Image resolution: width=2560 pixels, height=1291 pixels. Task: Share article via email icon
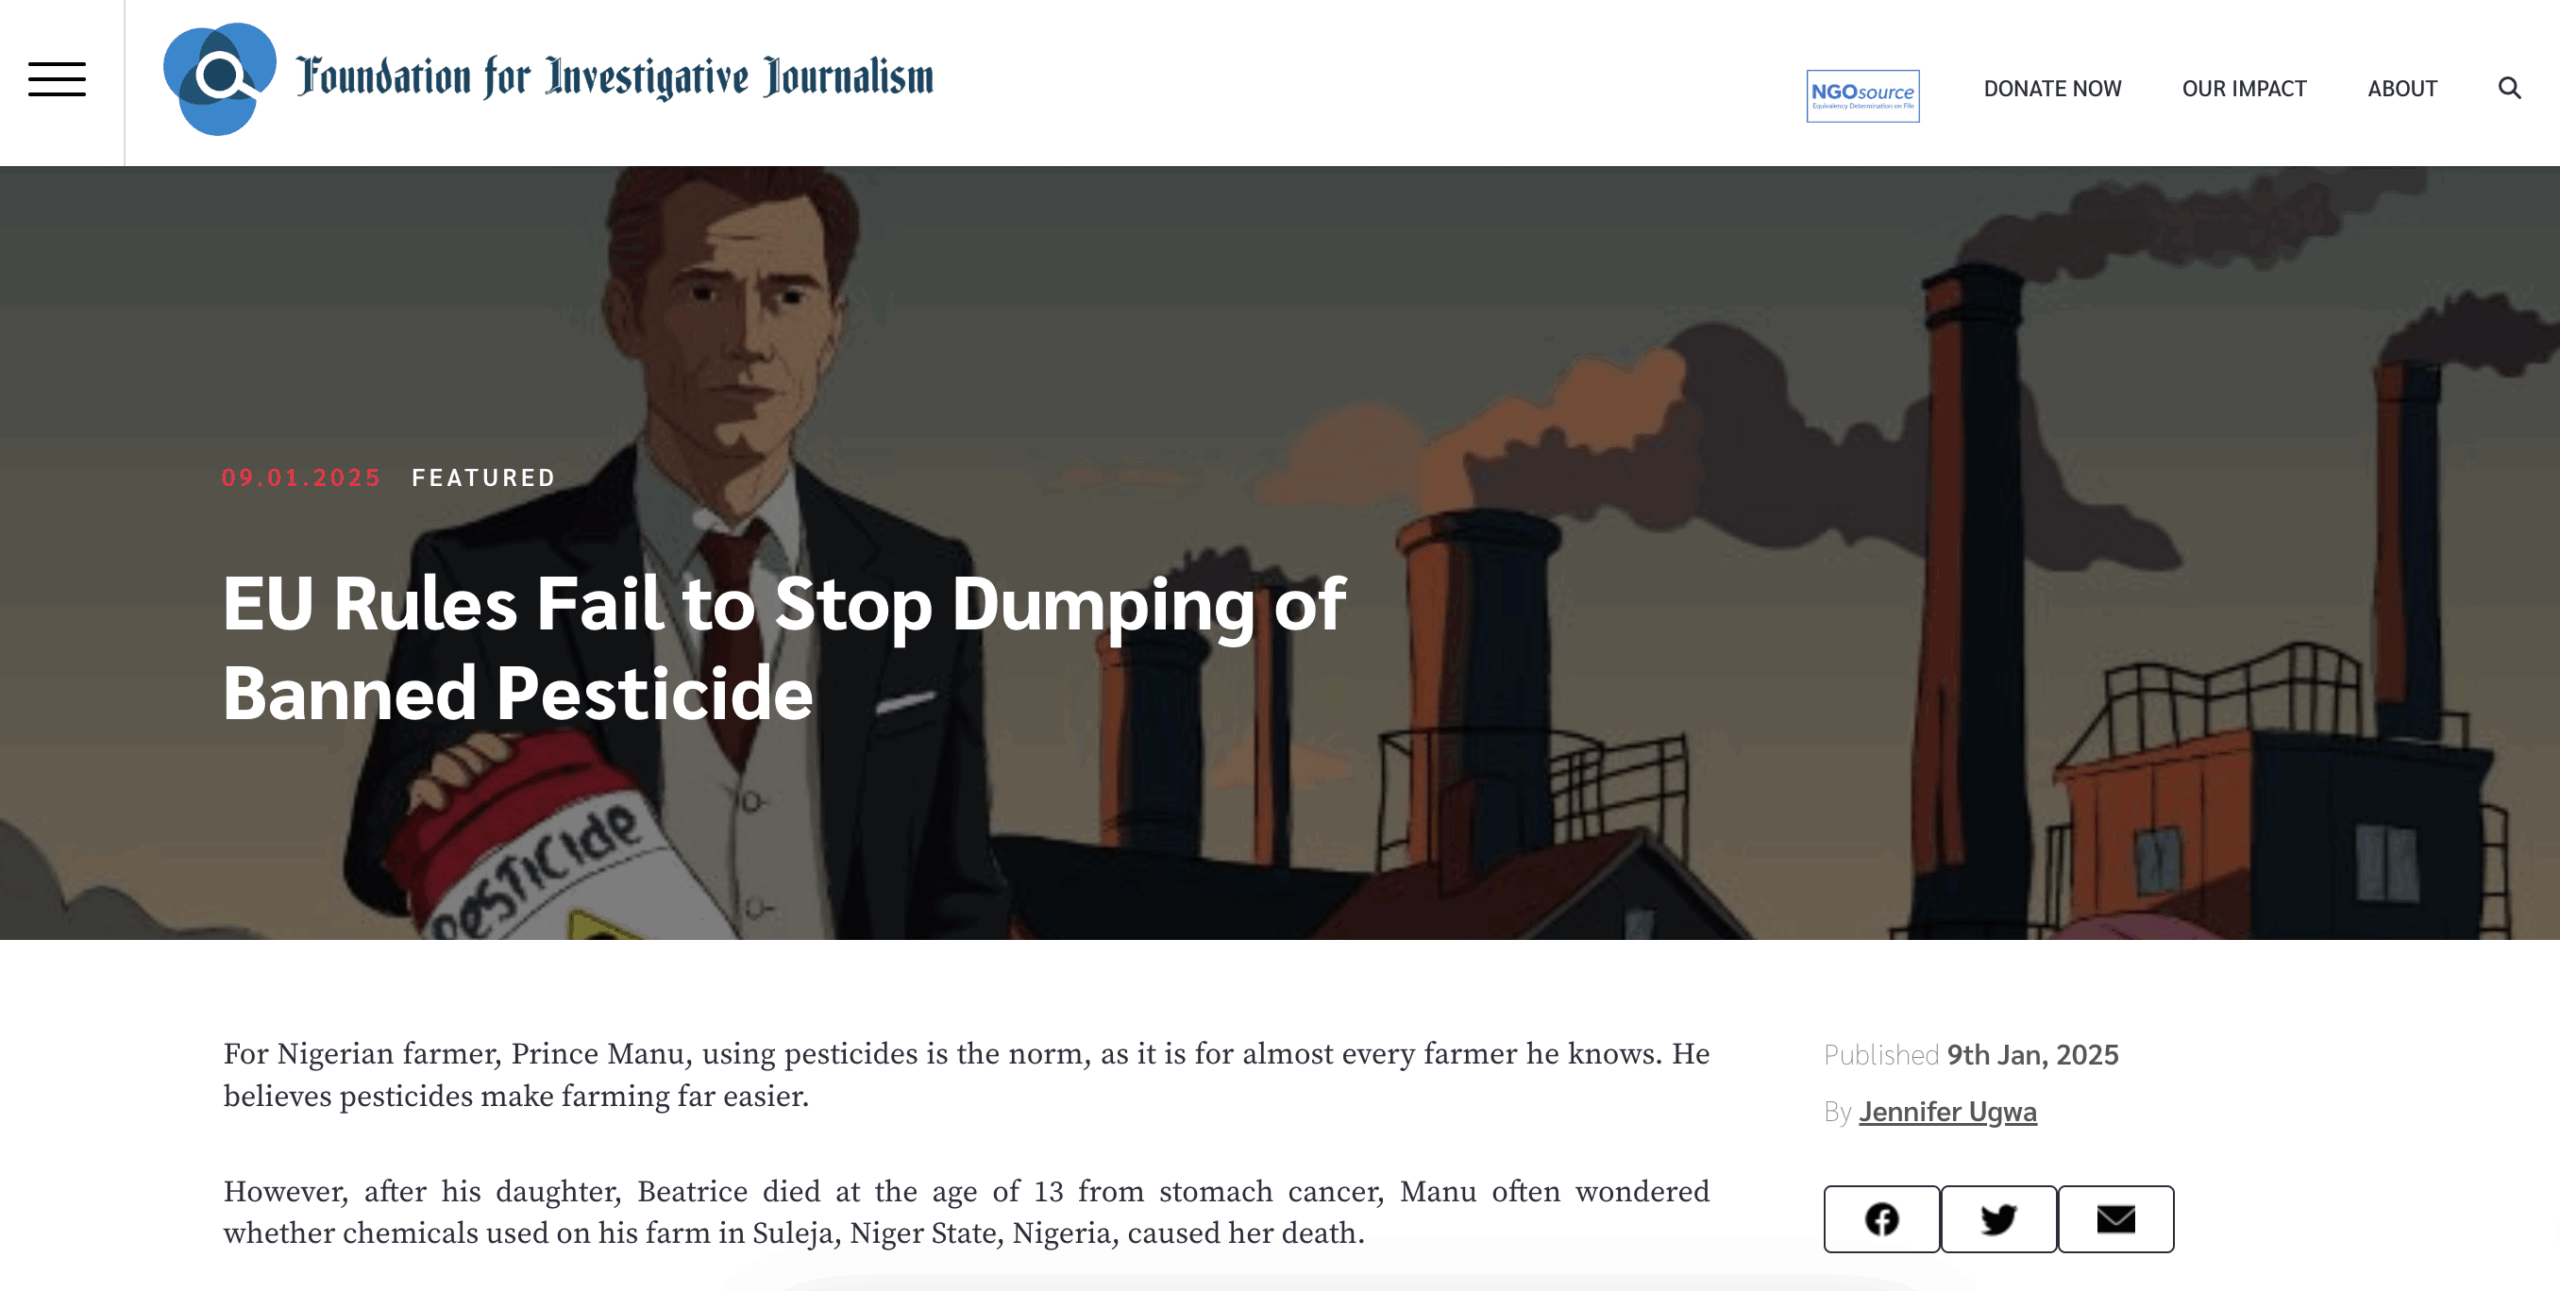click(2115, 1219)
